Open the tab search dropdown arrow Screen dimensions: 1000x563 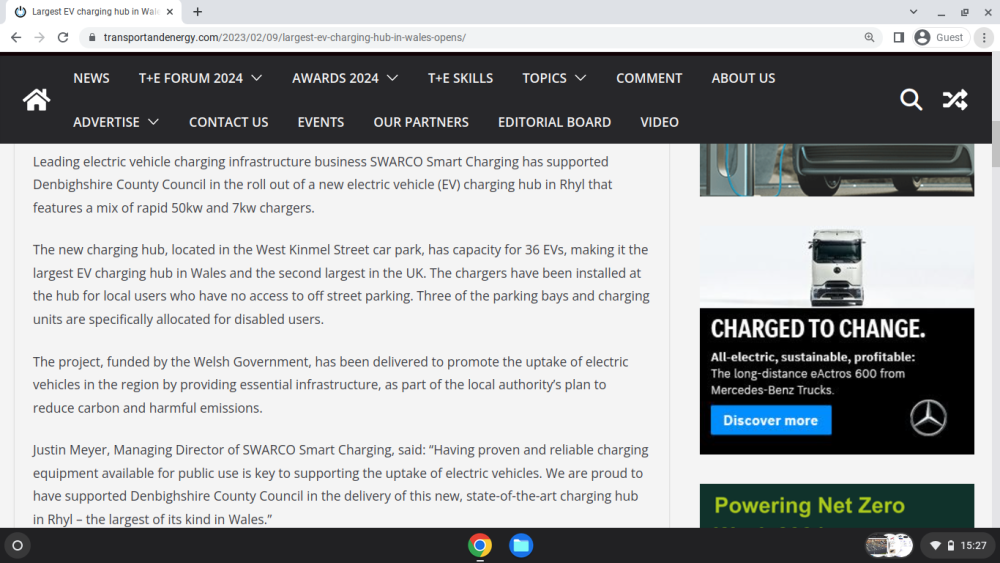(x=913, y=11)
